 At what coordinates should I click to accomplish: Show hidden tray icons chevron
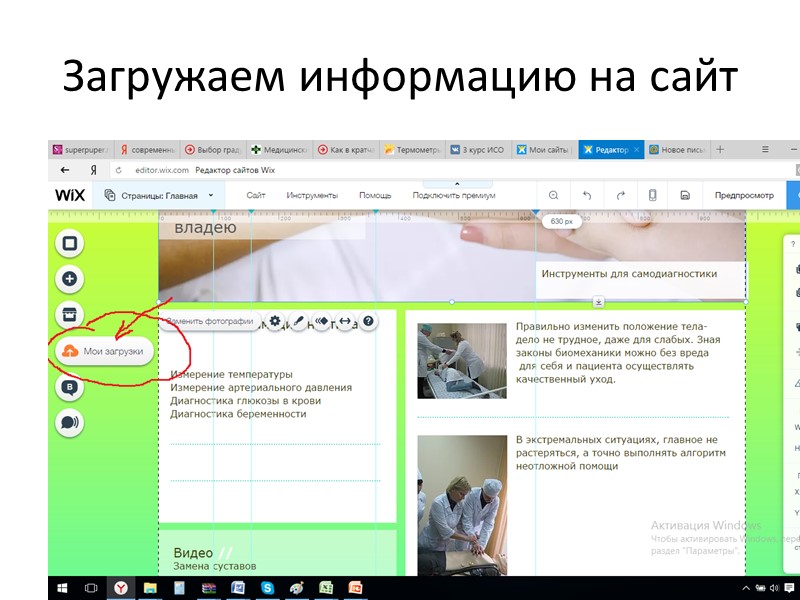pos(745,588)
